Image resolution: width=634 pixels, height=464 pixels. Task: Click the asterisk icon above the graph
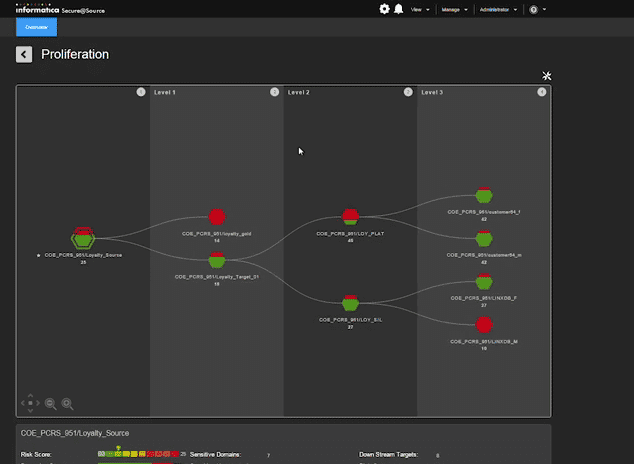(x=547, y=76)
